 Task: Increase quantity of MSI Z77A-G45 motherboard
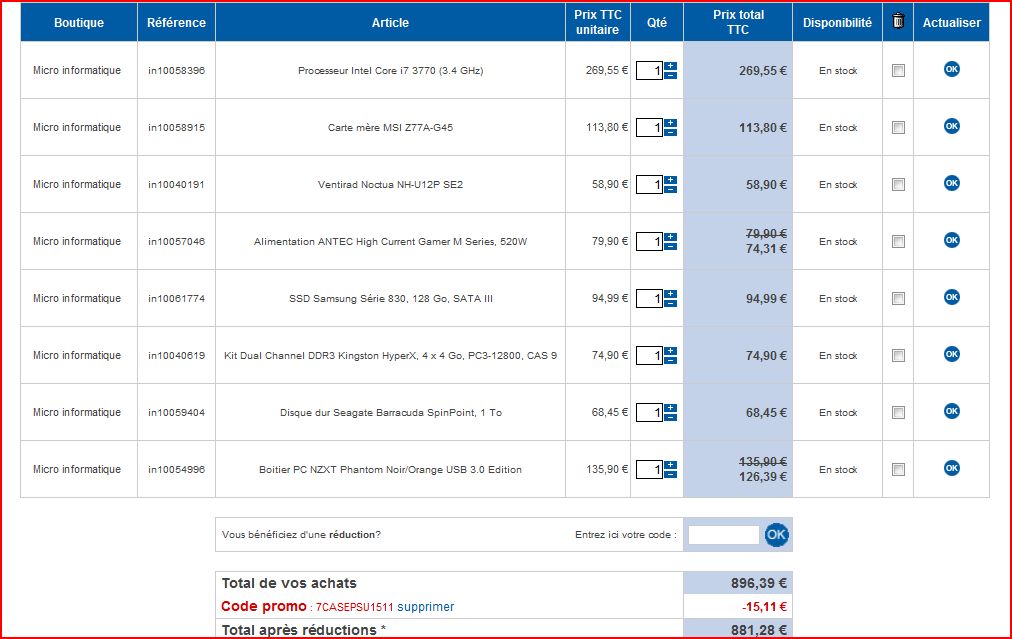pos(670,122)
